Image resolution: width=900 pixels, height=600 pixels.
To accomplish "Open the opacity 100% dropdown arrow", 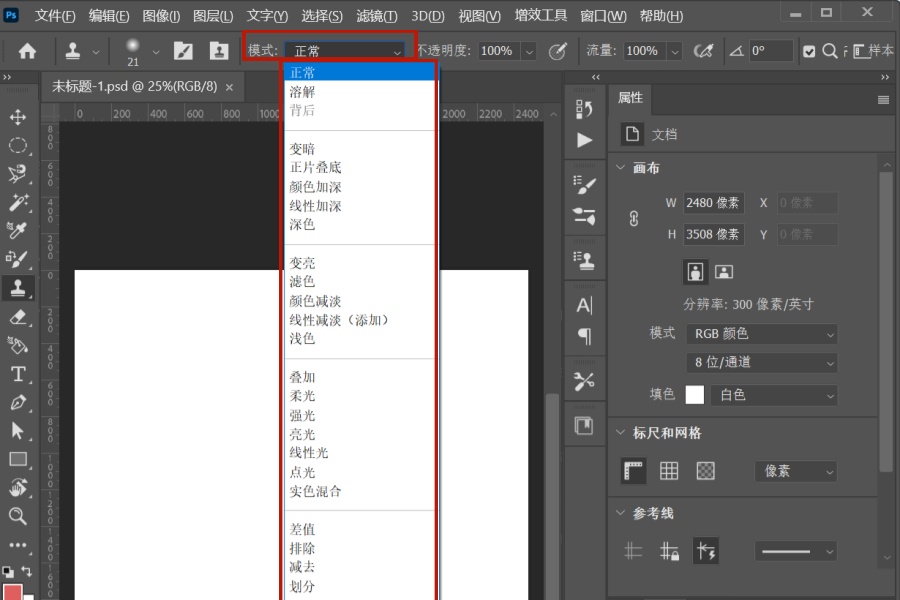I will [x=529, y=52].
